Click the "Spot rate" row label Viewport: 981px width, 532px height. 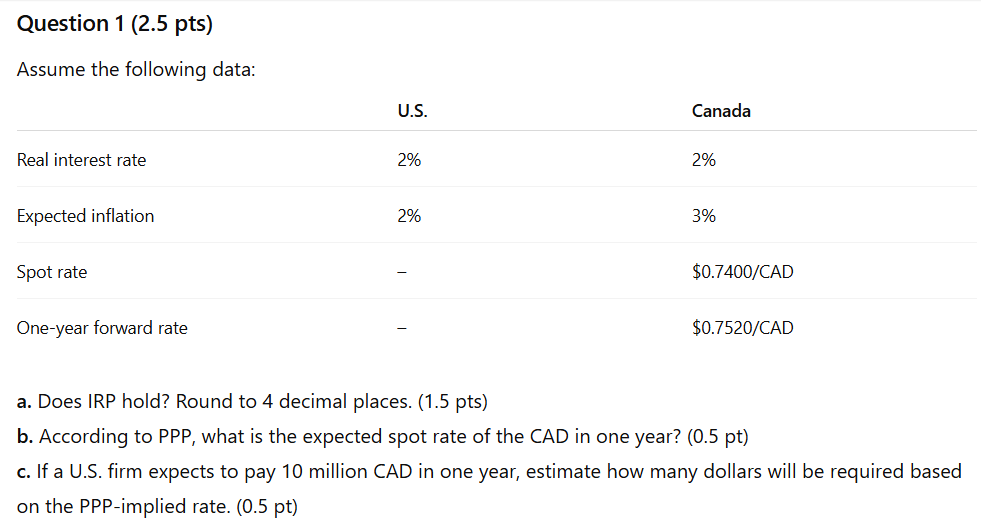coord(52,272)
